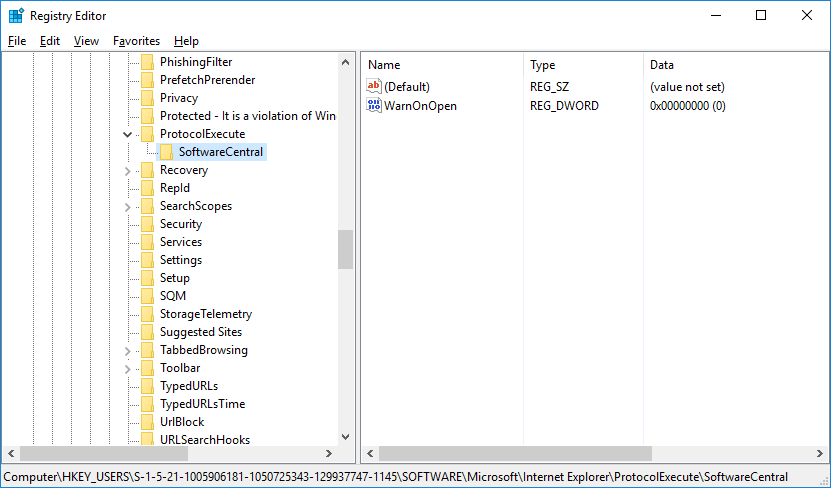Click the tree pane vertical scrollbar thumb
The height and width of the screenshot is (488, 831).
[x=345, y=249]
